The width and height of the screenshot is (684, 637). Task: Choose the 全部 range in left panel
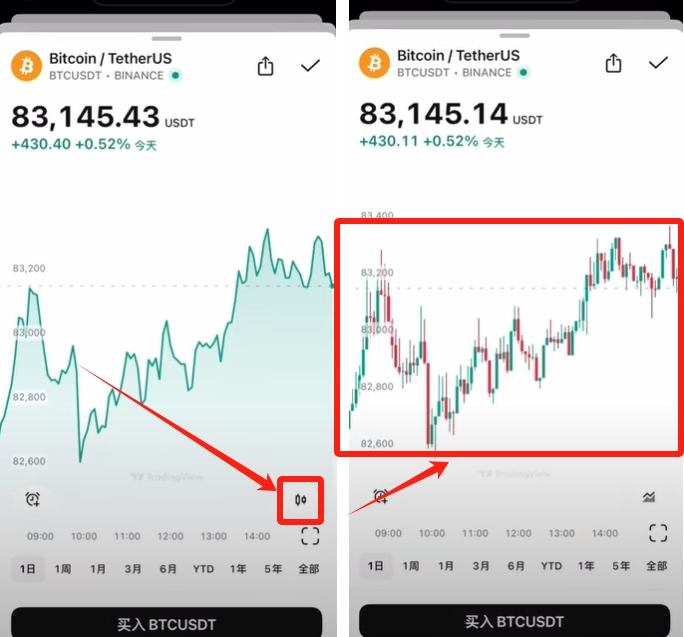(308, 569)
